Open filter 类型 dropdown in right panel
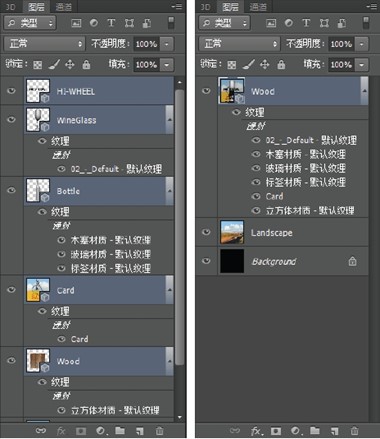This screenshot has height=439, width=380. click(x=224, y=23)
